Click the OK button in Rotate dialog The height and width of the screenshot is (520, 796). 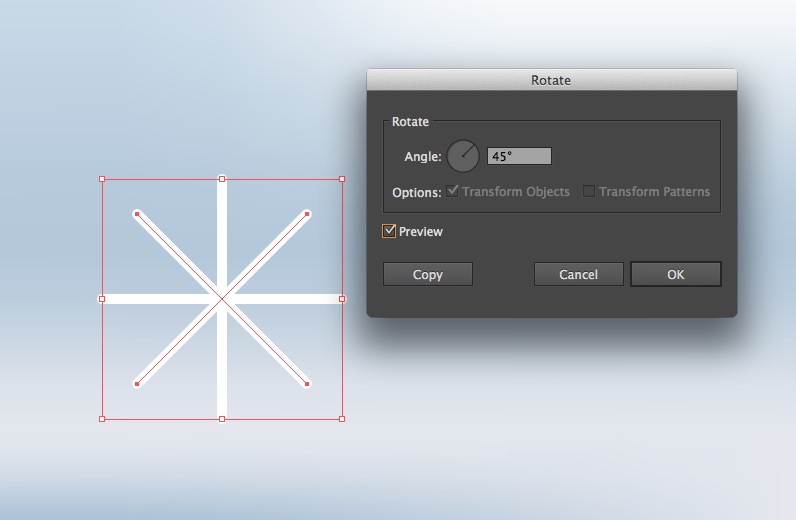coord(676,274)
